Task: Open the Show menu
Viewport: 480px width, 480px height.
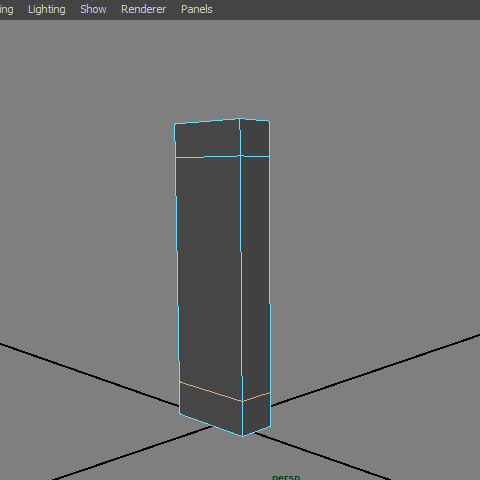Action: (x=93, y=9)
